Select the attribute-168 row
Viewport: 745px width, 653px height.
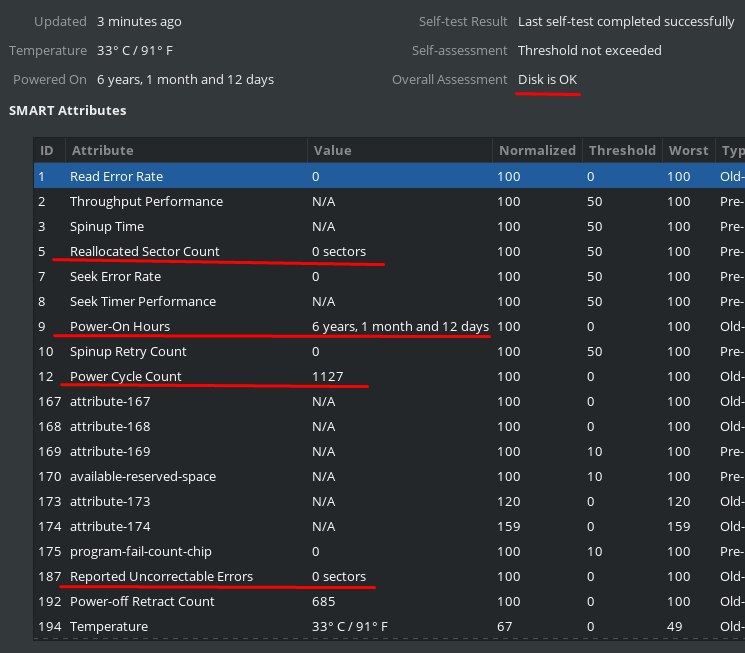point(389,426)
